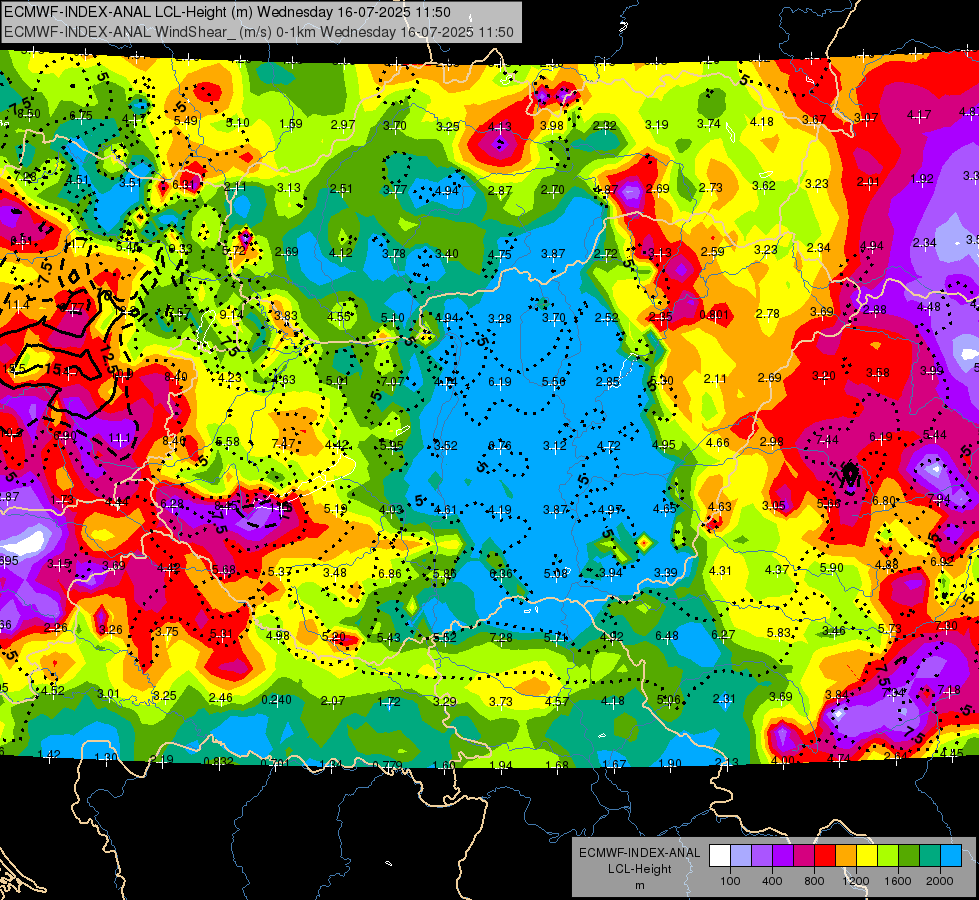Click the light lavender legend swatch

740,856
